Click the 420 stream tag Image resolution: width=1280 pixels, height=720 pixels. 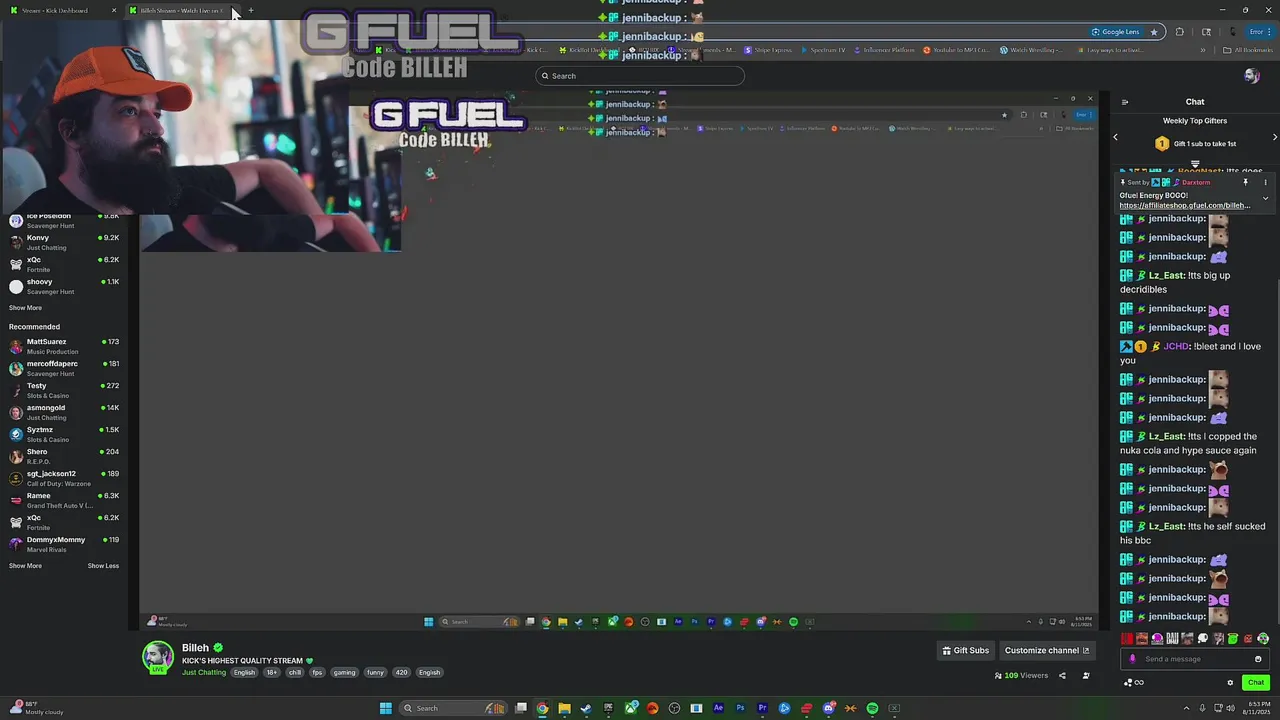click(x=401, y=672)
